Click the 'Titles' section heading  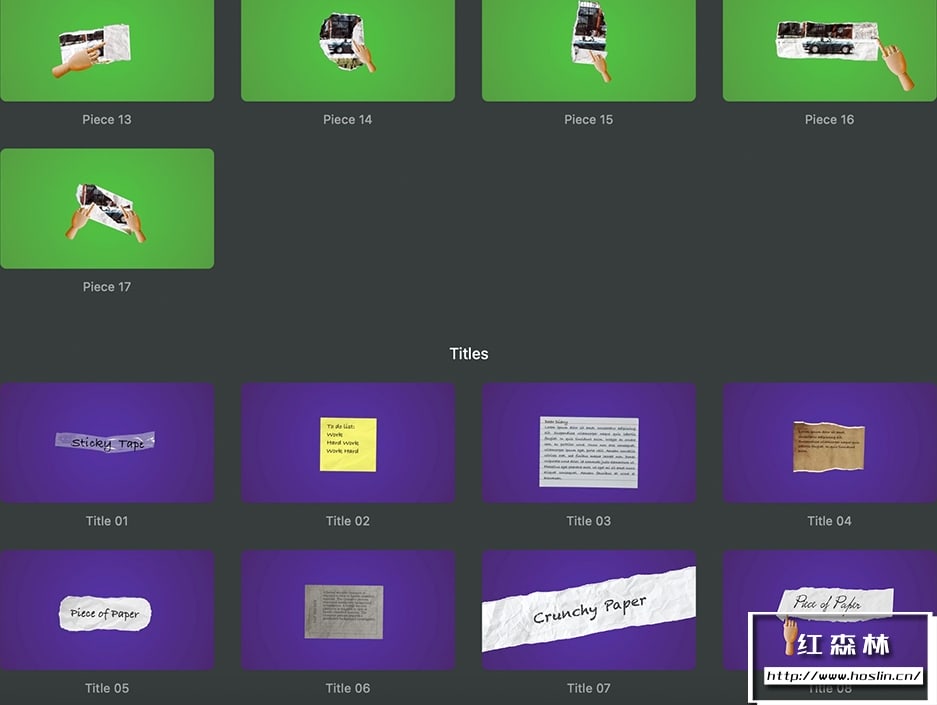[x=469, y=354]
